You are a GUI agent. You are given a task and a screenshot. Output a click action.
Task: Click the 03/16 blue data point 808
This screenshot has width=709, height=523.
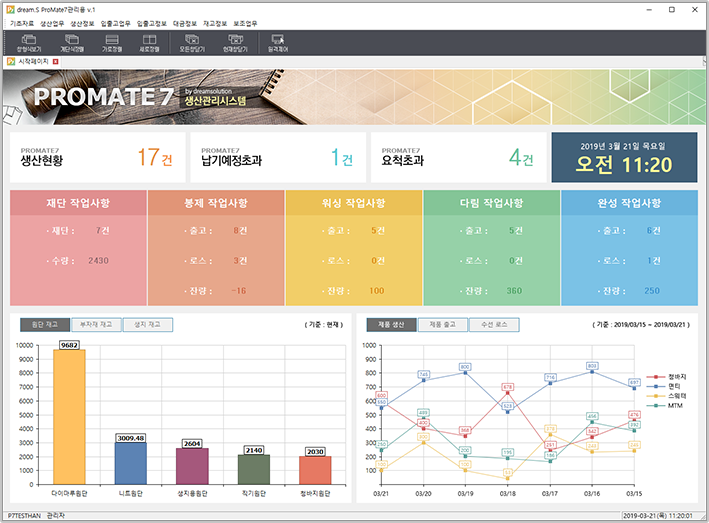coord(592,372)
